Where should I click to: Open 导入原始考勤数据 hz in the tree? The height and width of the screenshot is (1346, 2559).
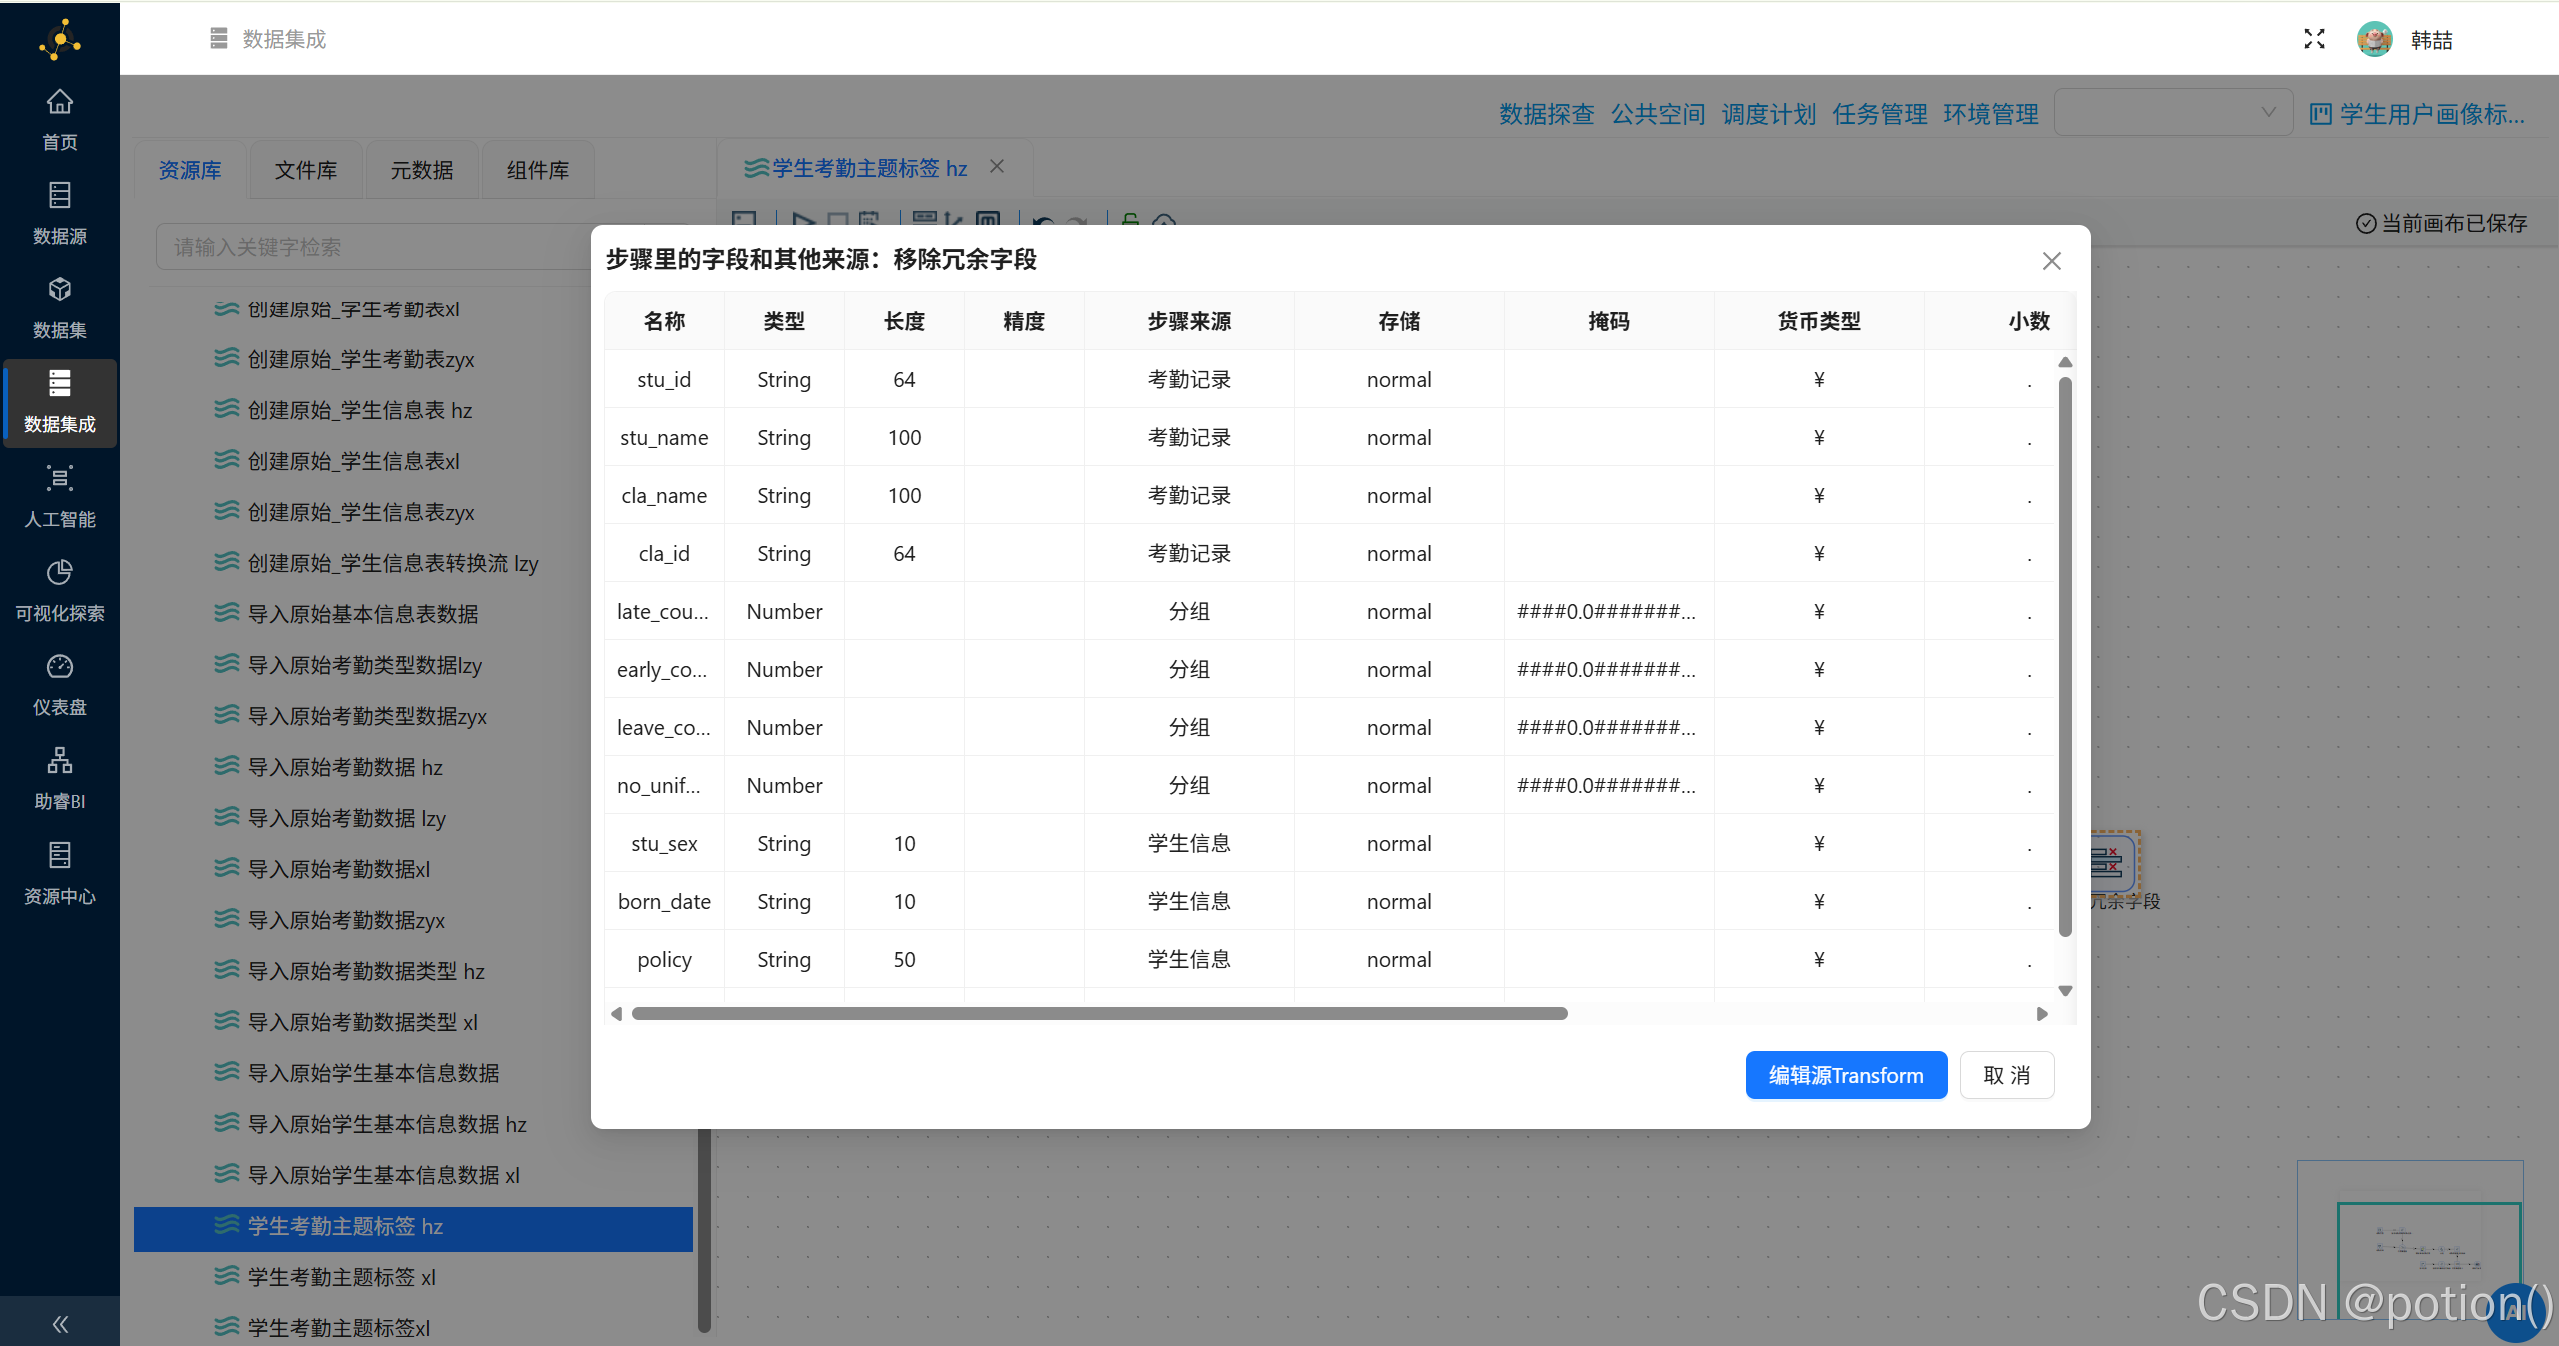pos(345,767)
